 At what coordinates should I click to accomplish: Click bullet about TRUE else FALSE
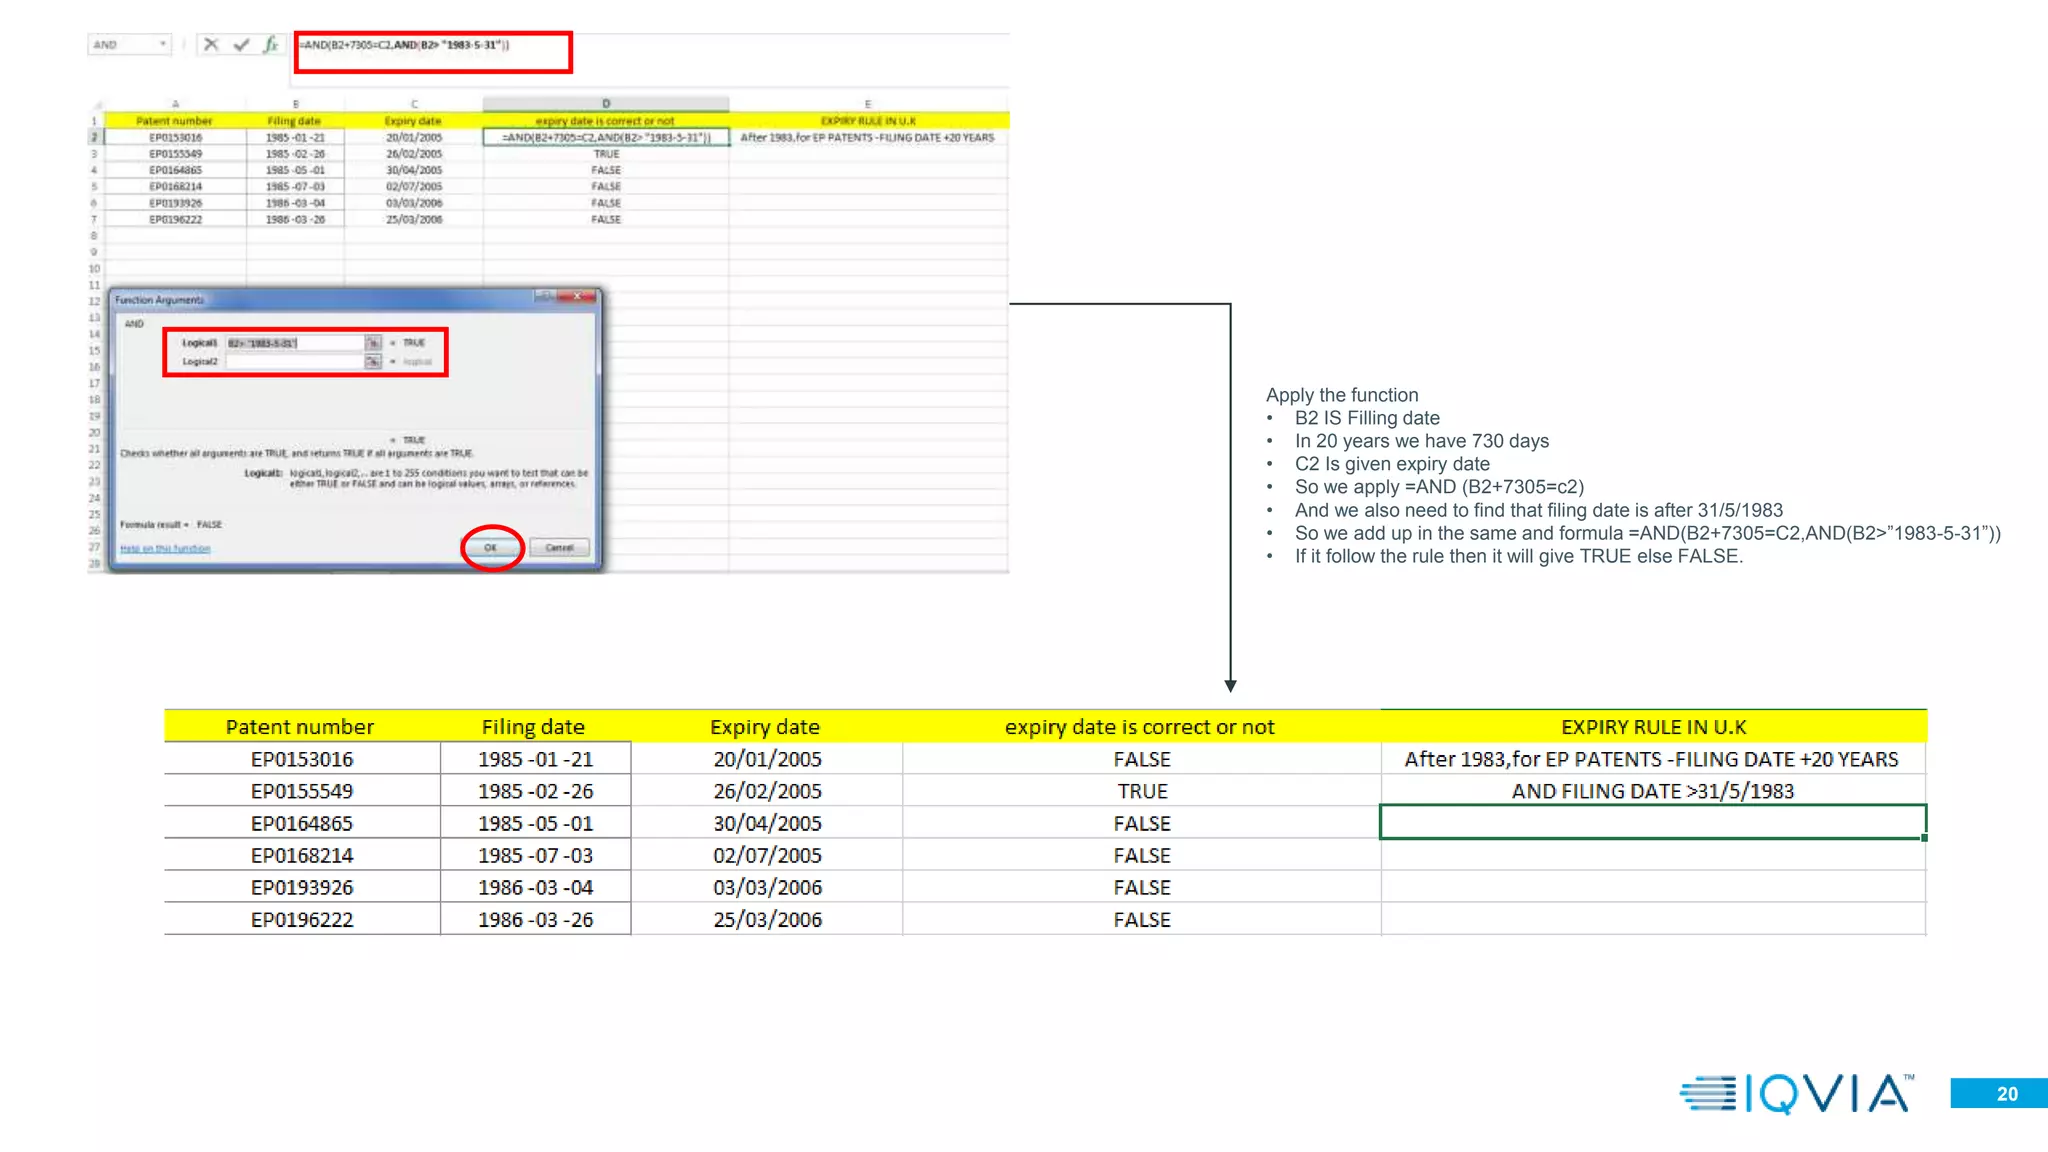click(x=1519, y=556)
